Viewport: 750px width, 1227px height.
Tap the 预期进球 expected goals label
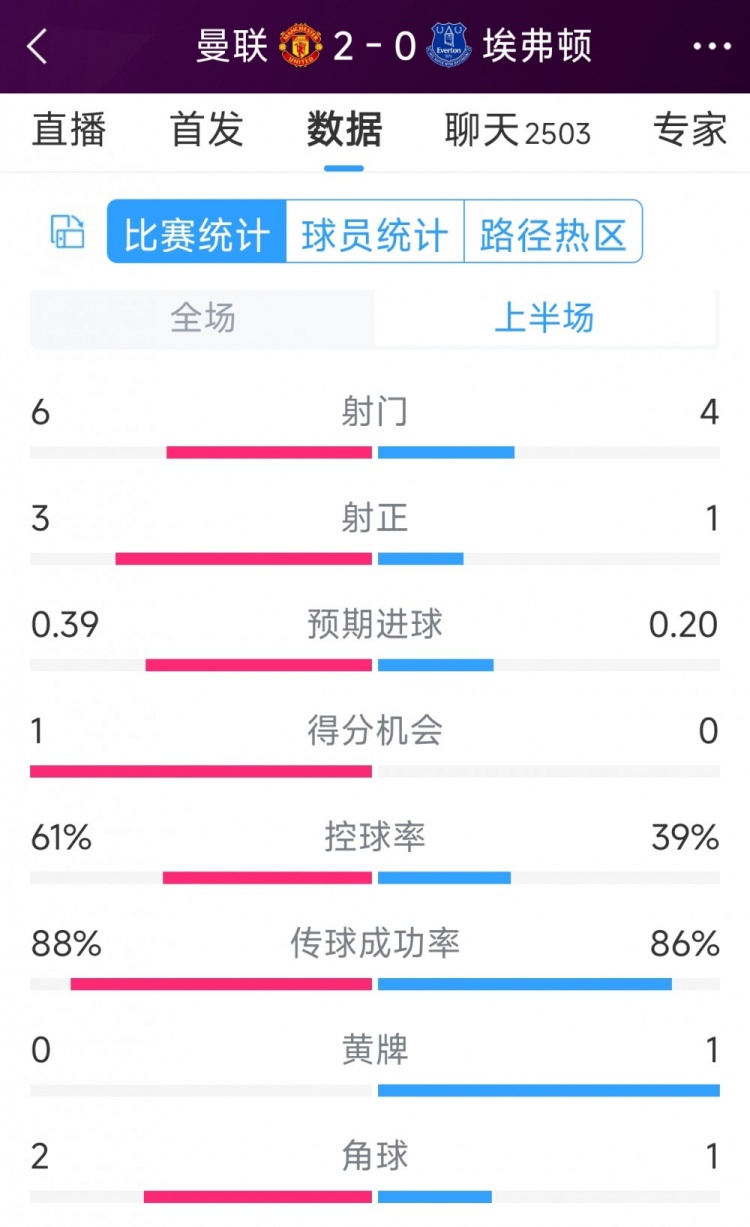point(375,624)
